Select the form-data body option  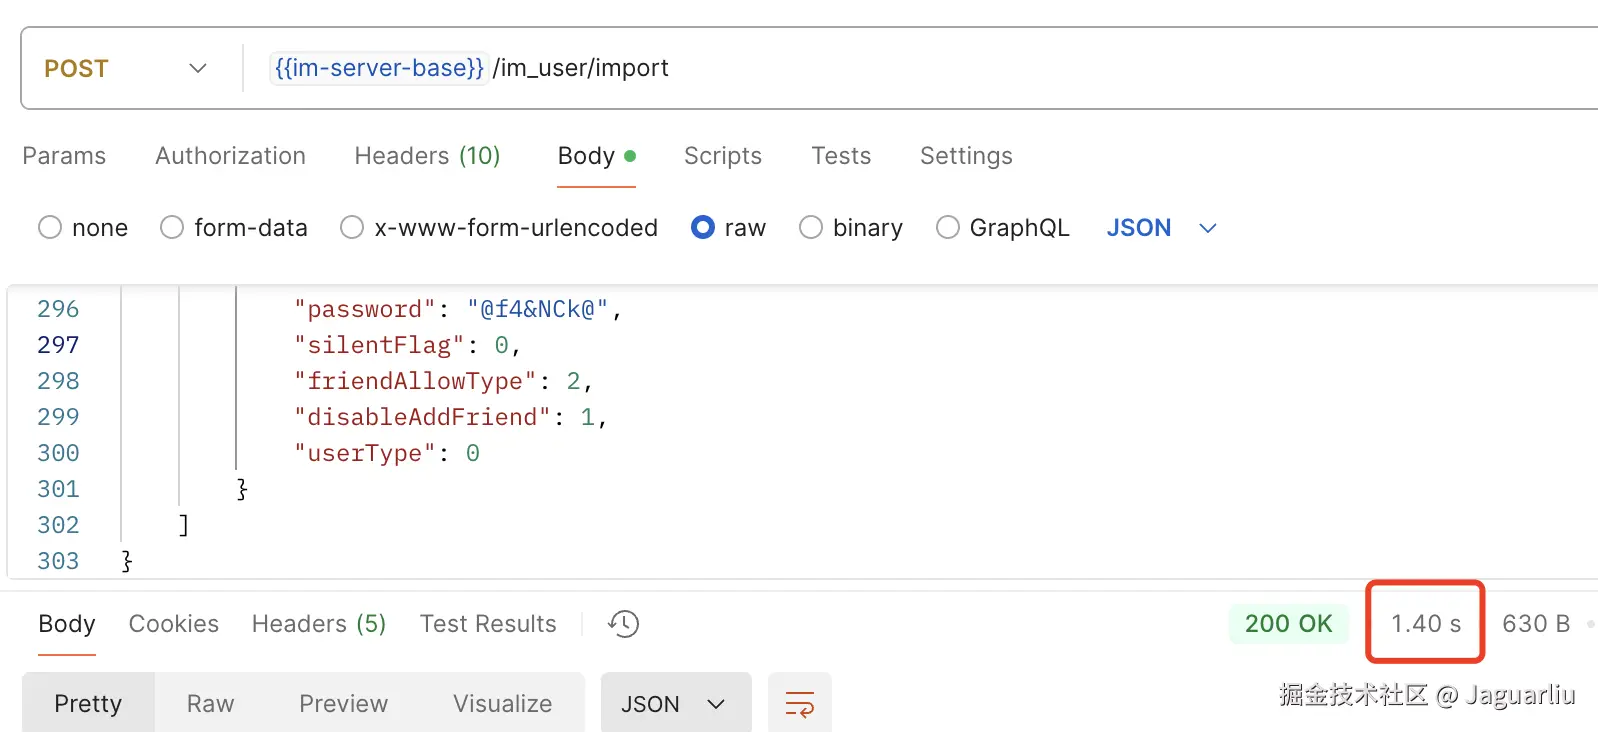click(172, 228)
